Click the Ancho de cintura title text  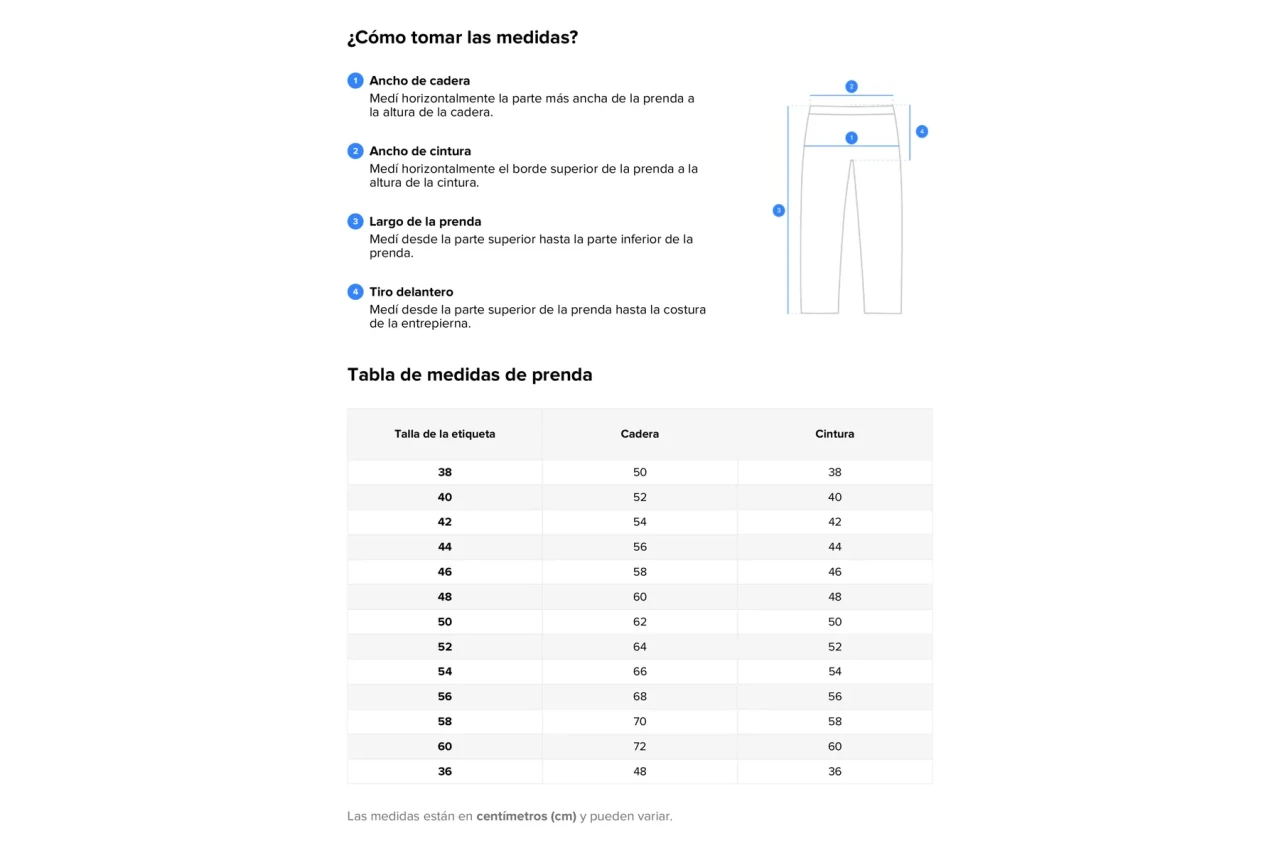420,151
